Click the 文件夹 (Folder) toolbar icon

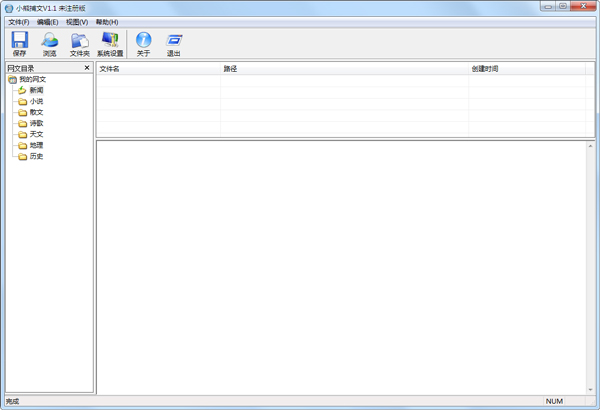[x=80, y=44]
